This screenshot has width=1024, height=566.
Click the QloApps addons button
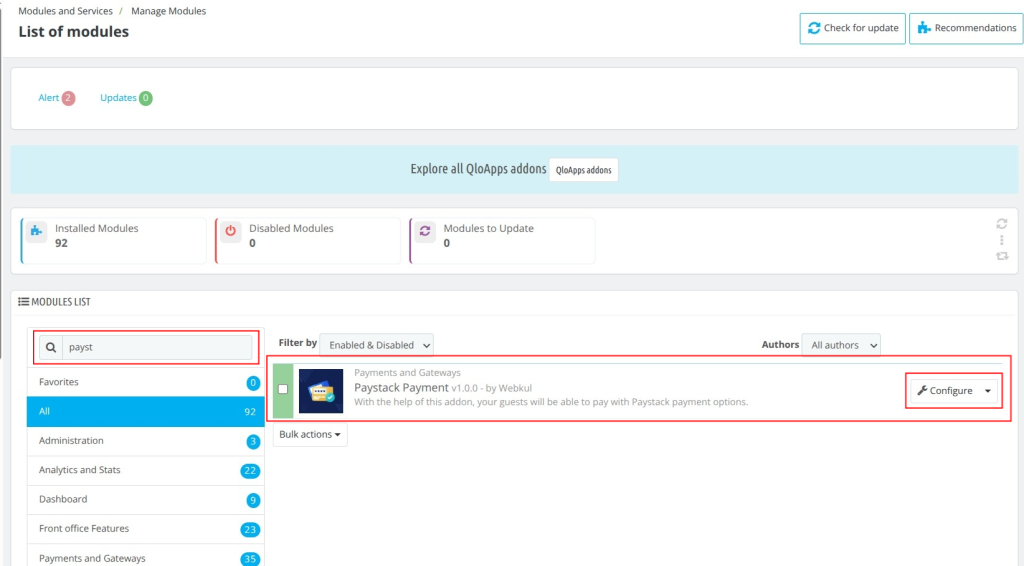(584, 170)
